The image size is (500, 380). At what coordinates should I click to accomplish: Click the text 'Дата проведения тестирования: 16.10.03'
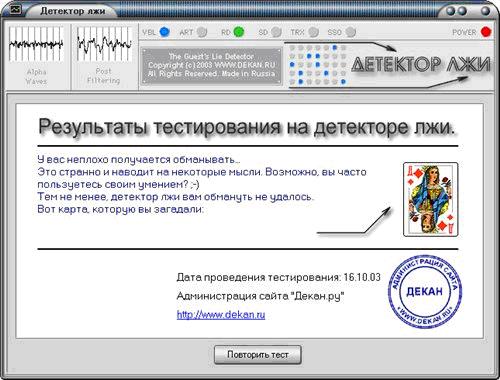pos(279,277)
